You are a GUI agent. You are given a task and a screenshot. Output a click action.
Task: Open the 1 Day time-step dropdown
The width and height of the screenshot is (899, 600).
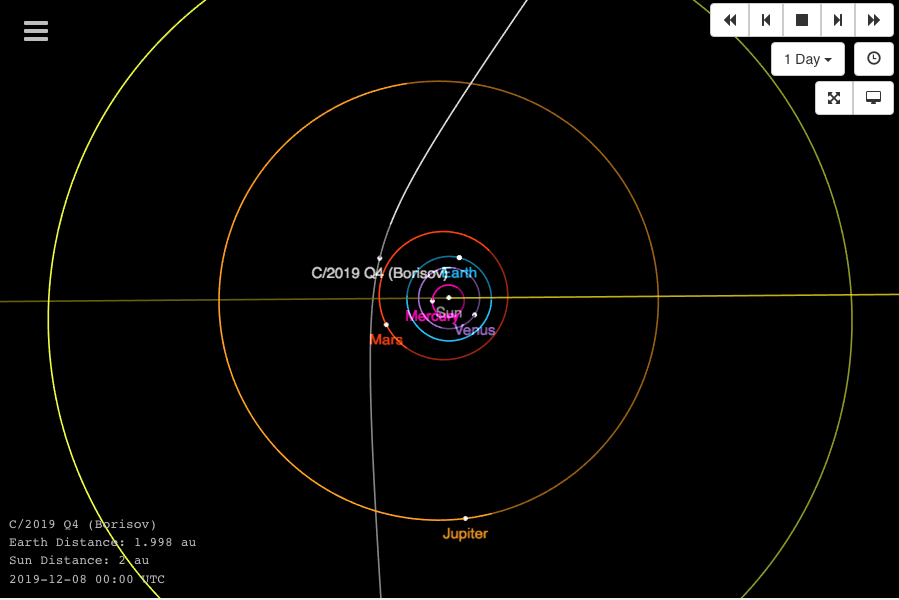coord(808,59)
